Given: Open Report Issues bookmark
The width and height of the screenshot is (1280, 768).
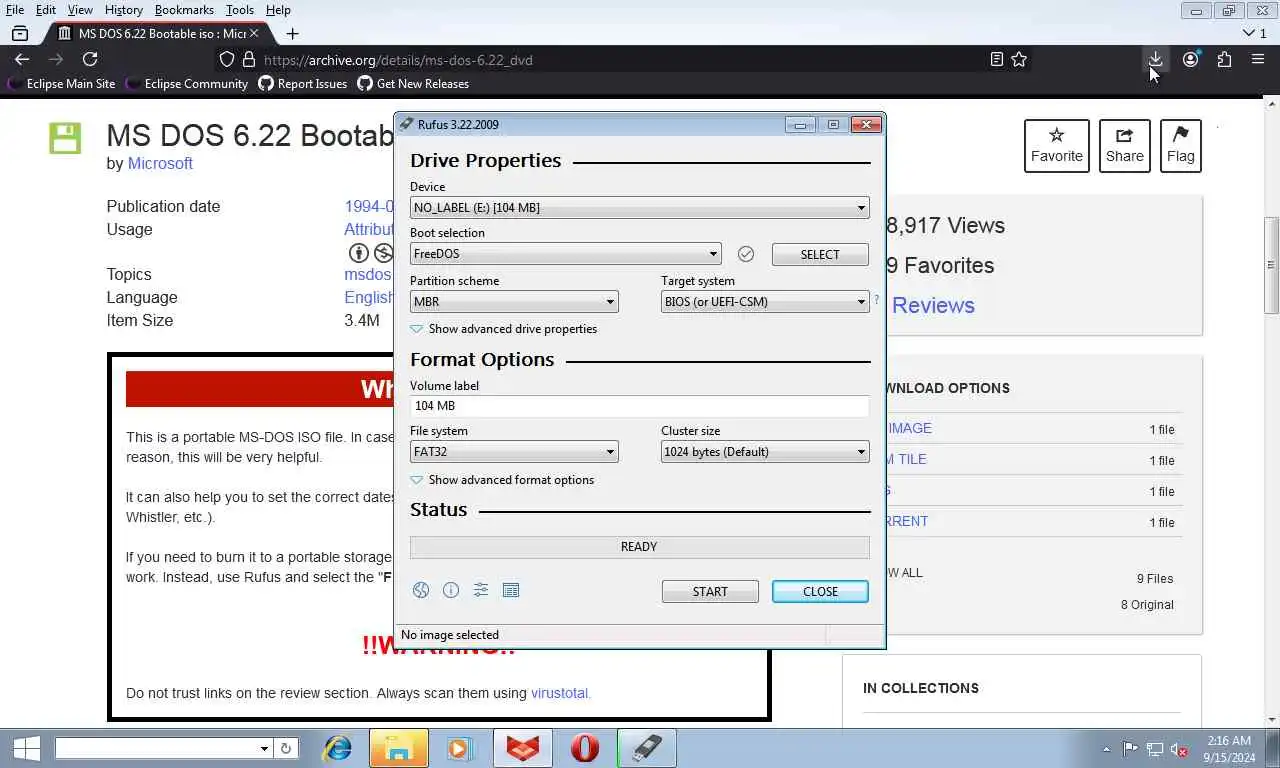Looking at the screenshot, I should click(x=303, y=84).
